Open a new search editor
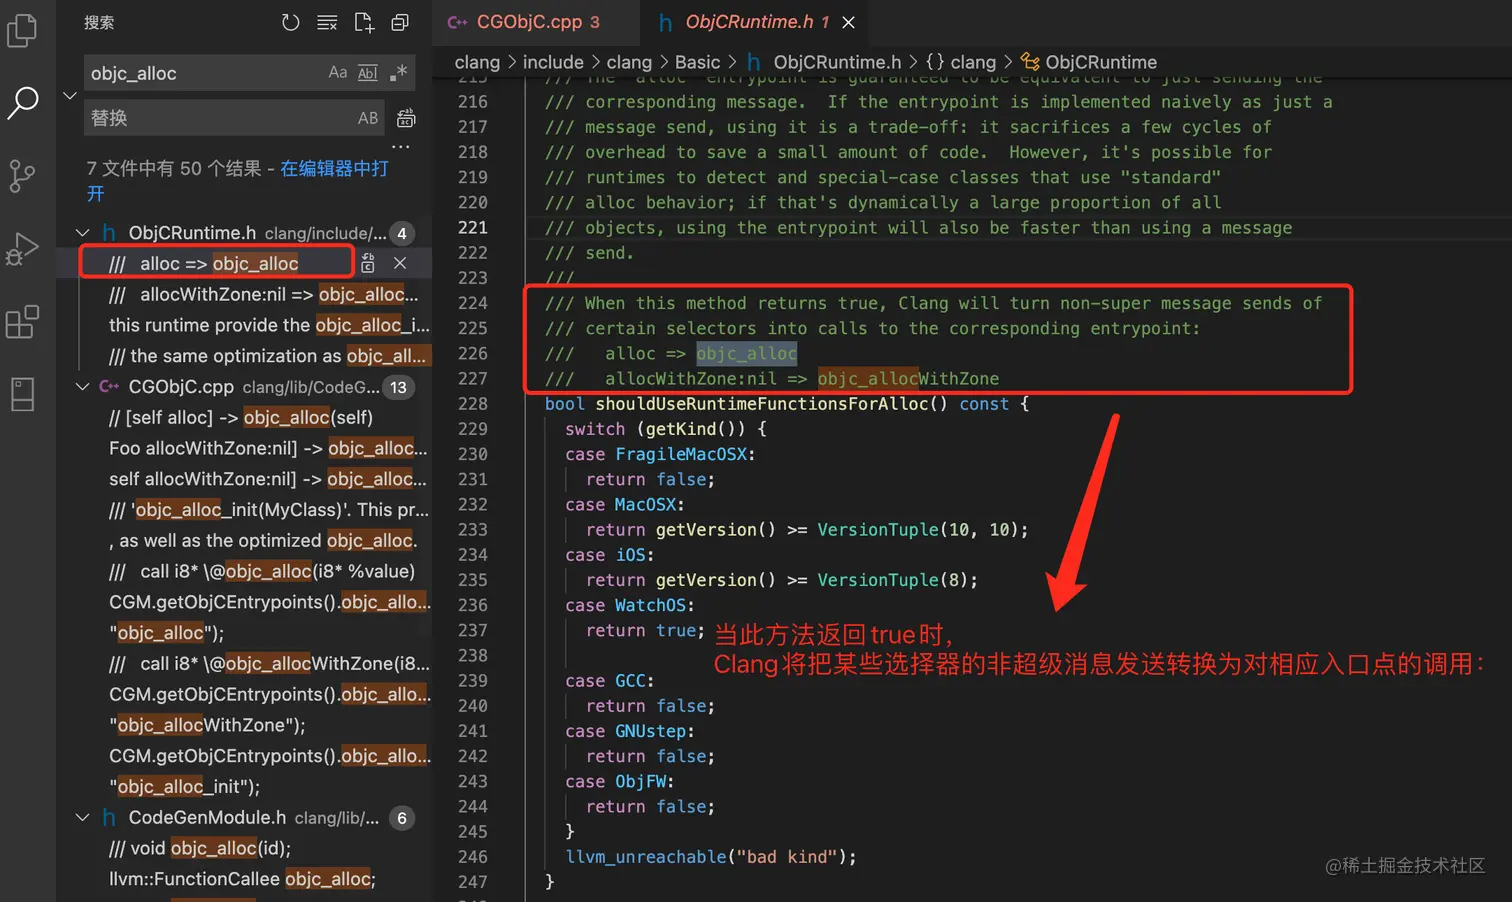1512x902 pixels. coord(364,22)
